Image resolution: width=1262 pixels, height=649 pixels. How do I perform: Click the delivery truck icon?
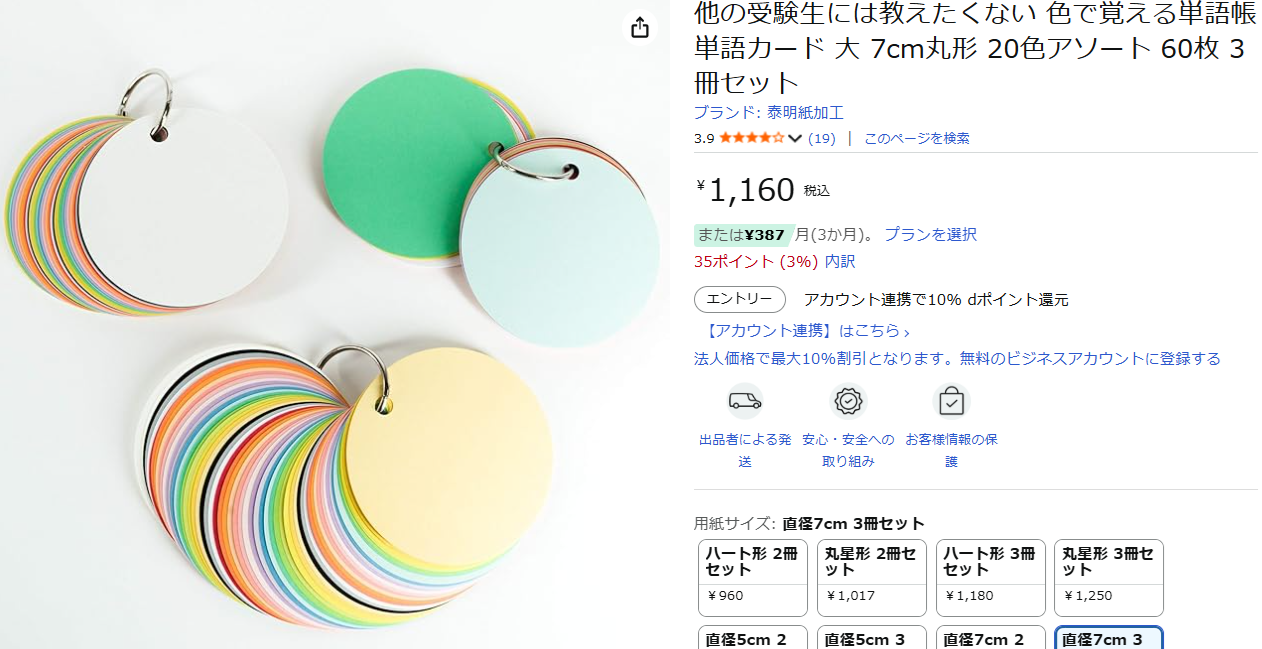745,401
